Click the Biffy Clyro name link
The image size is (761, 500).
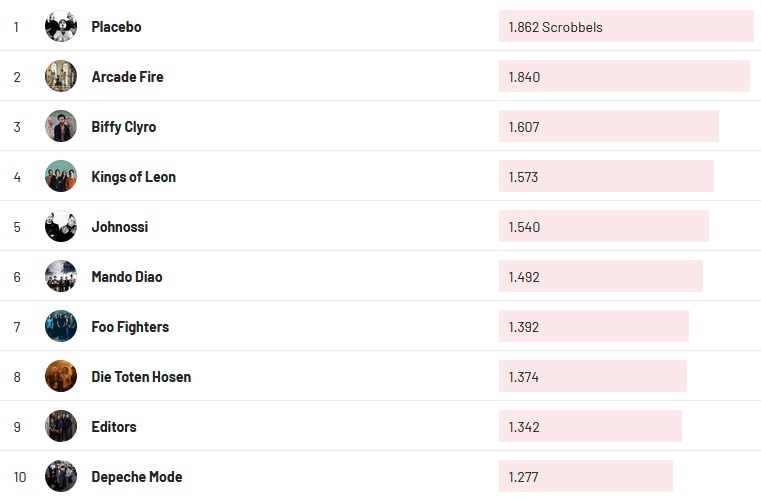coord(123,127)
